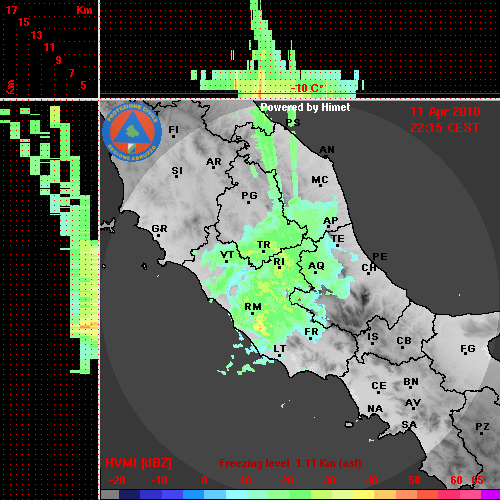The height and width of the screenshot is (500, 500).
Task: Click the AQ city label on map
Action: pyautogui.click(x=316, y=266)
